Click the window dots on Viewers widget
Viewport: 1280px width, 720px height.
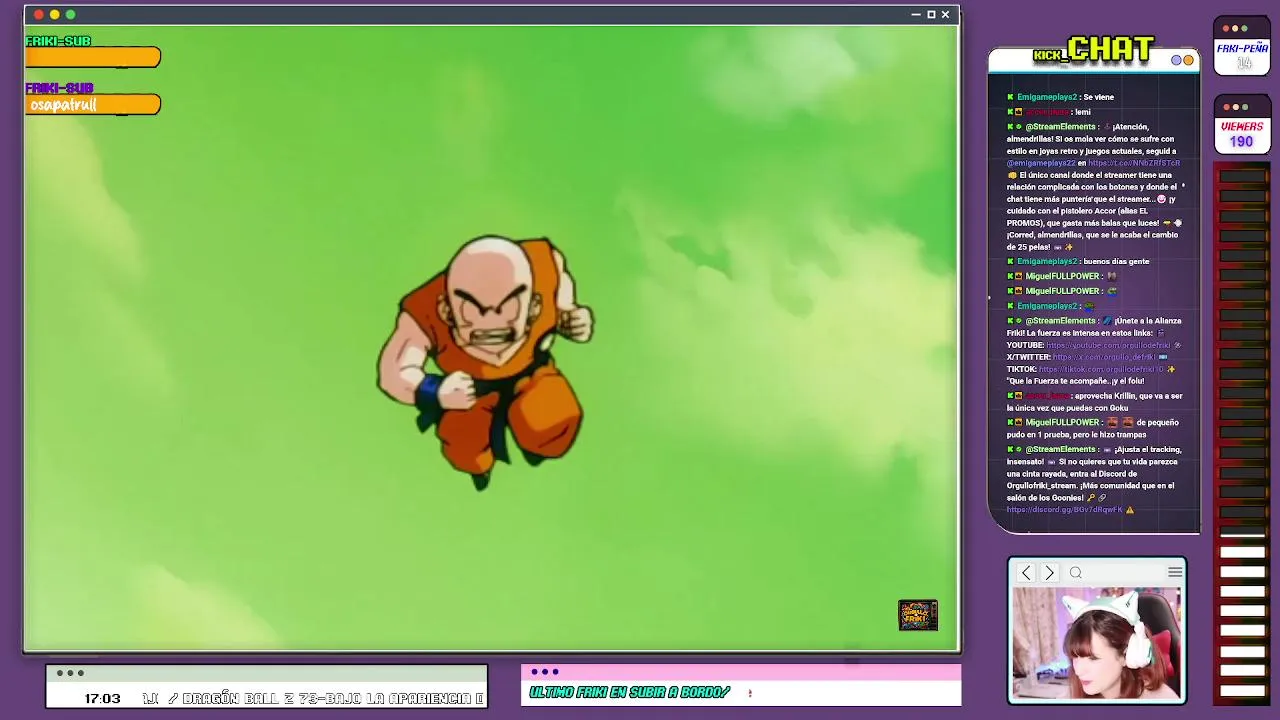pos(1236,107)
